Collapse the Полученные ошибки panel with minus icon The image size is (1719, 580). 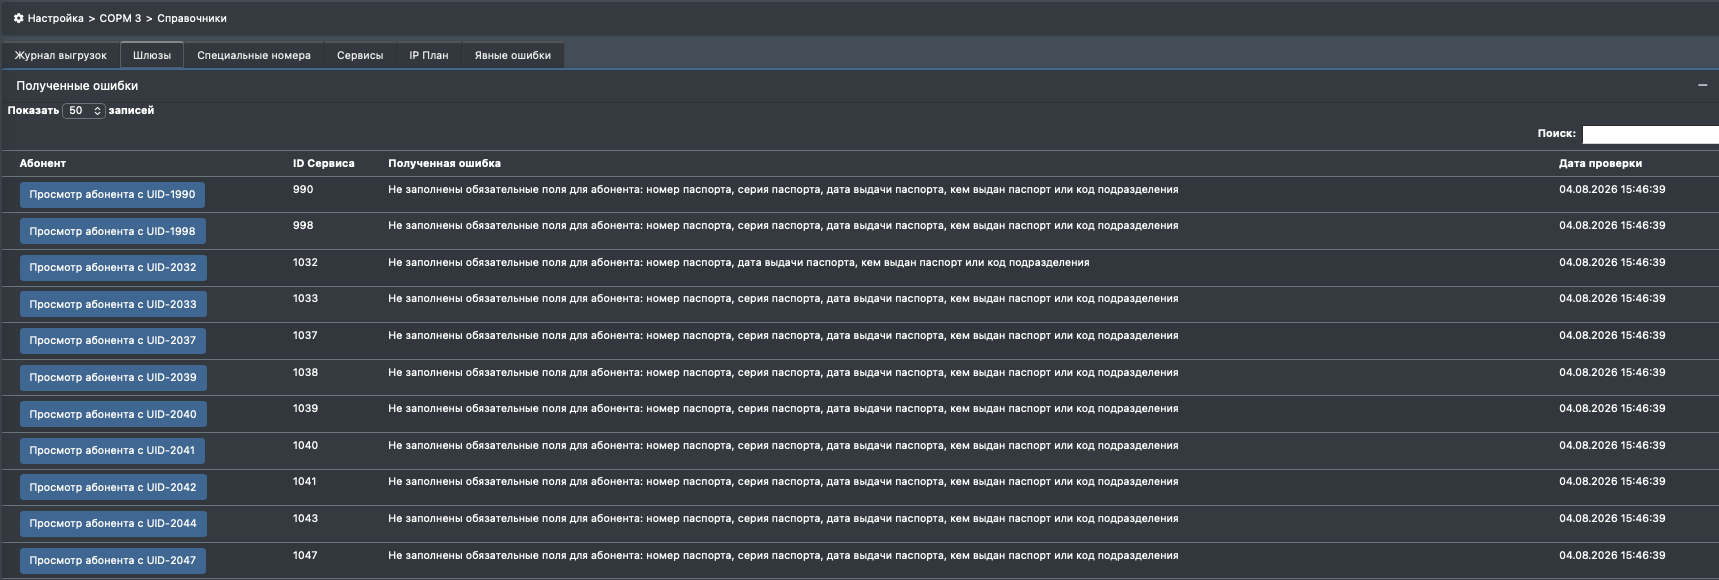[x=1702, y=85]
